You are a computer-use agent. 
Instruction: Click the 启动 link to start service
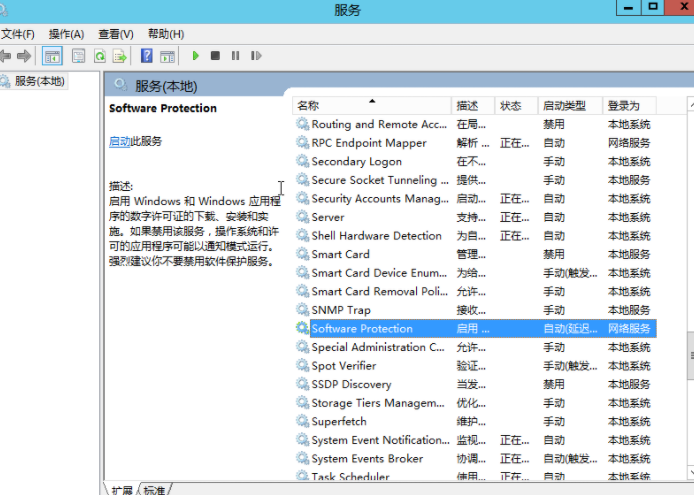click(119, 142)
